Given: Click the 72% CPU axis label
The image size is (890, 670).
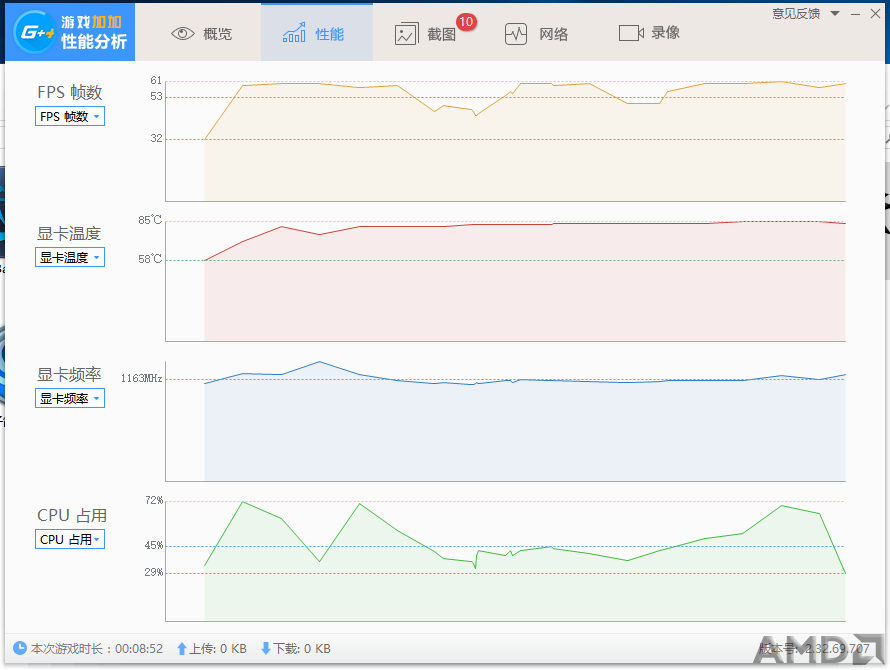Looking at the screenshot, I should [x=154, y=500].
